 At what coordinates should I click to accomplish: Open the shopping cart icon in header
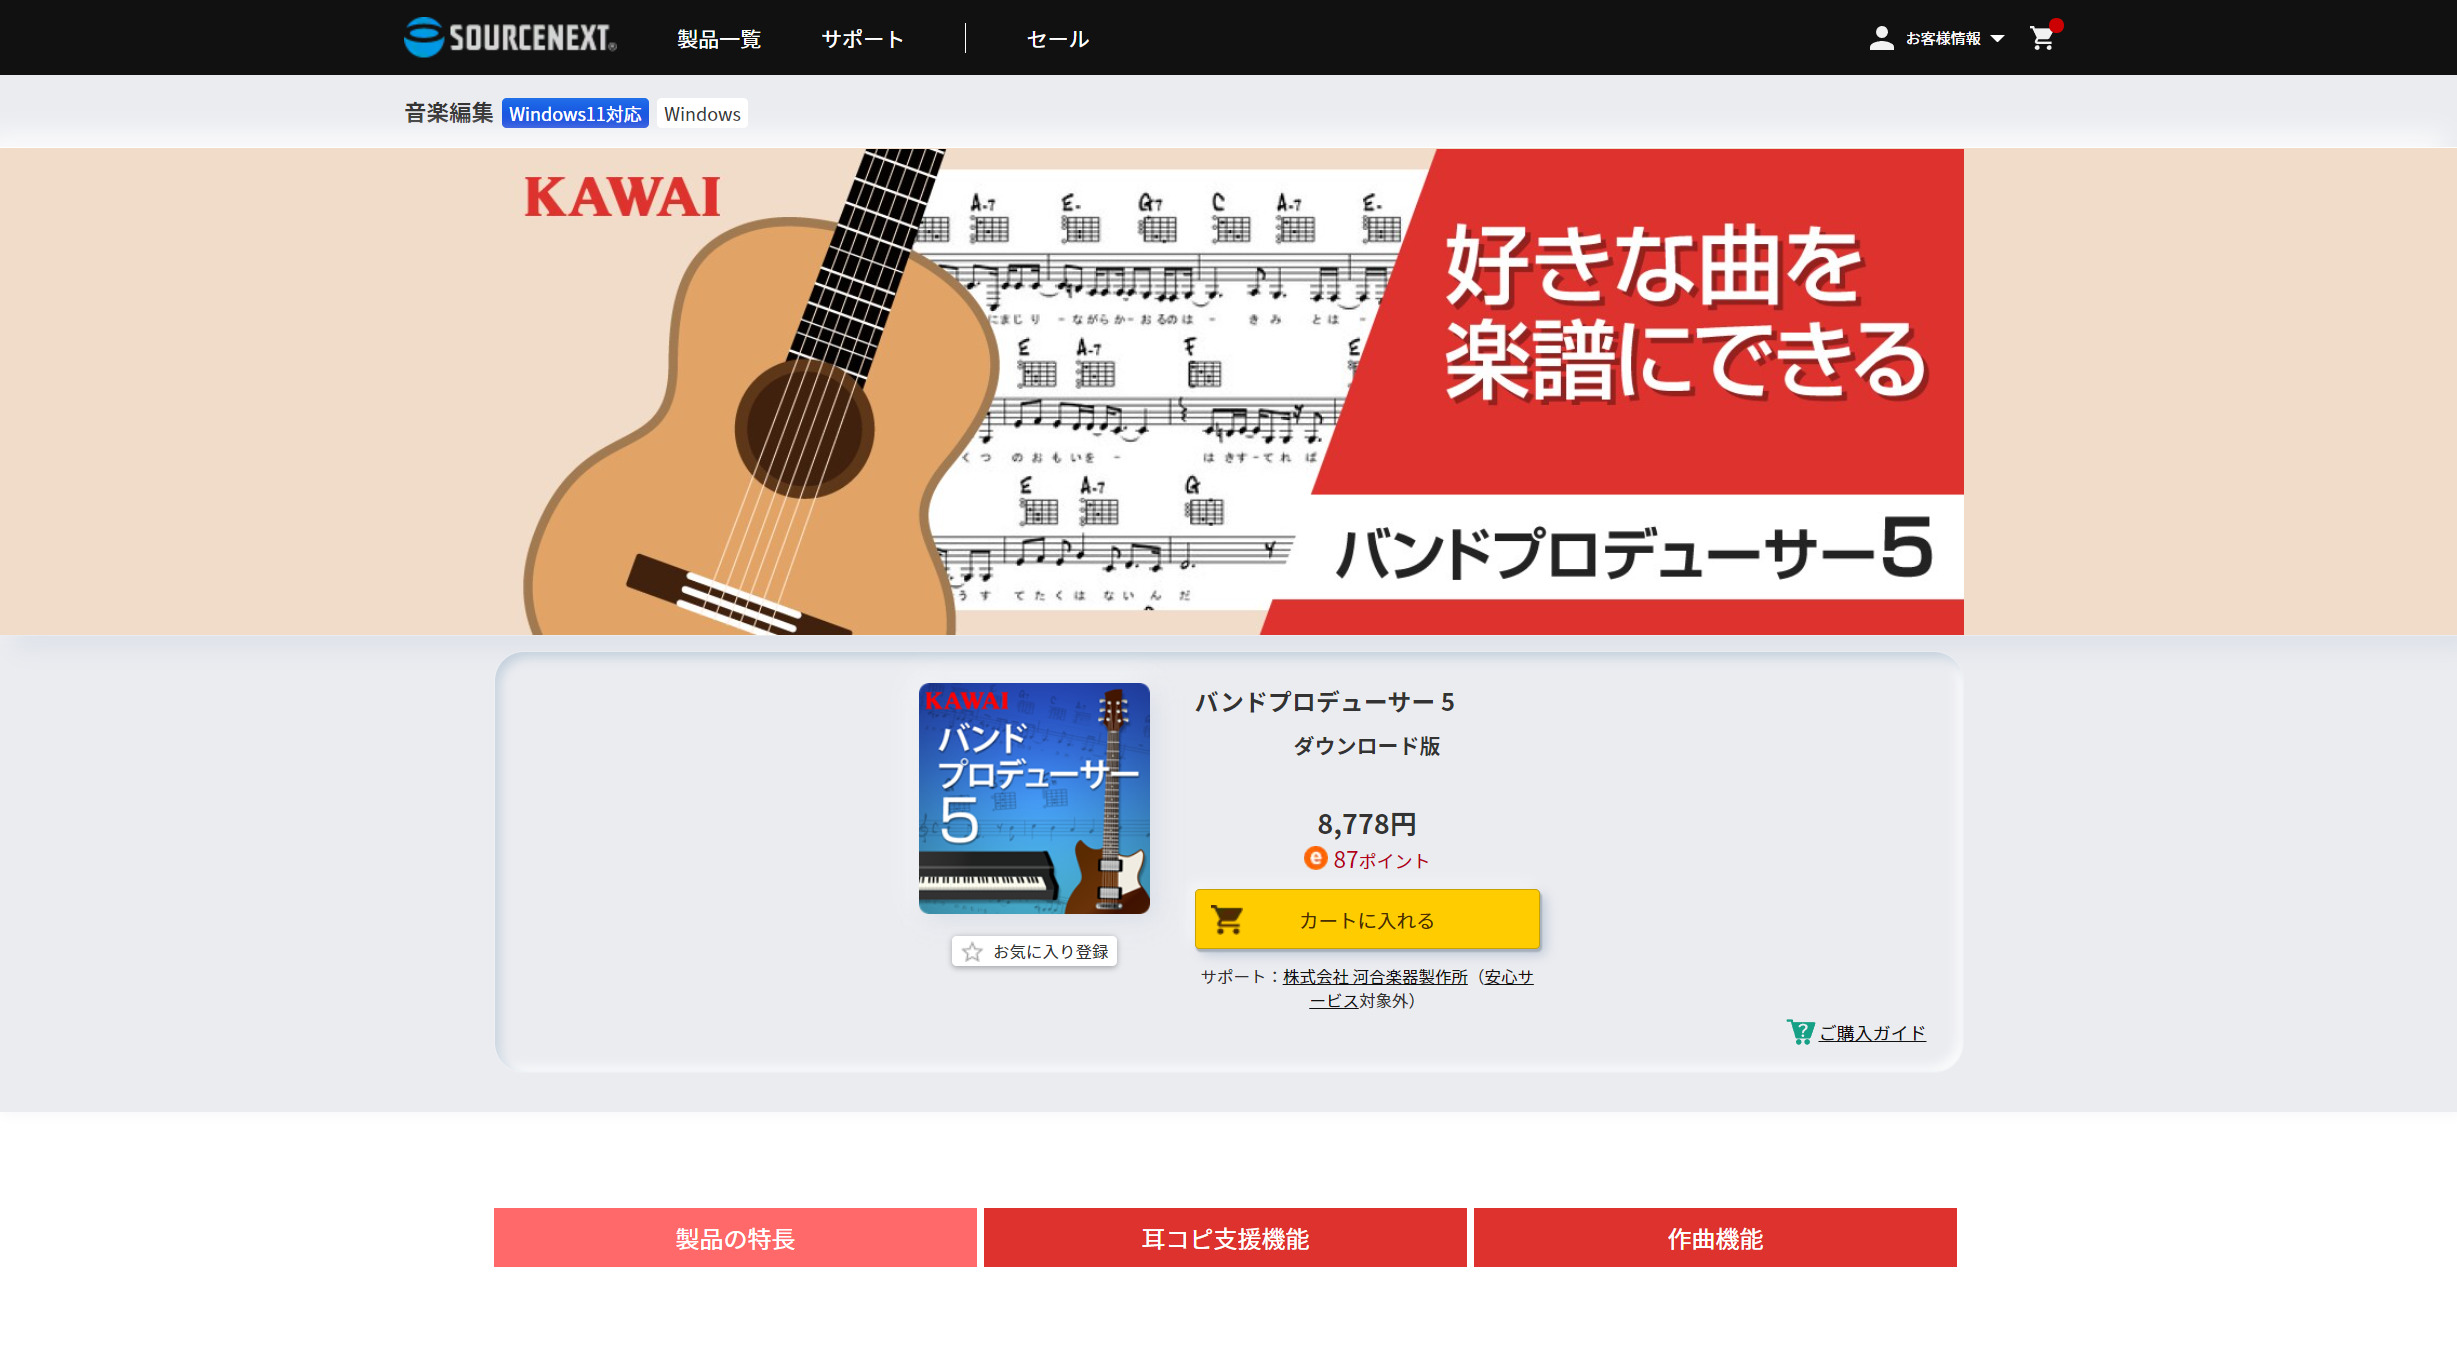tap(2042, 38)
